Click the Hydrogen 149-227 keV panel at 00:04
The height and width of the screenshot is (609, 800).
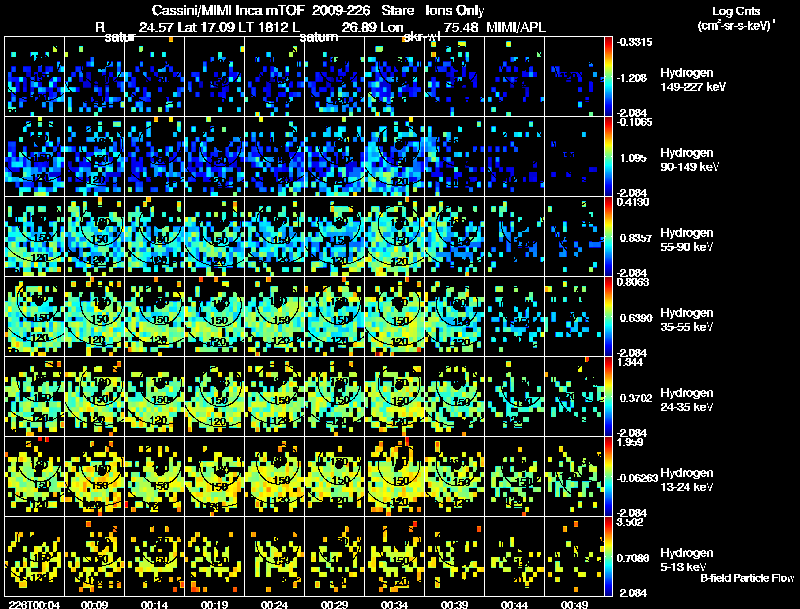pyautogui.click(x=35, y=77)
